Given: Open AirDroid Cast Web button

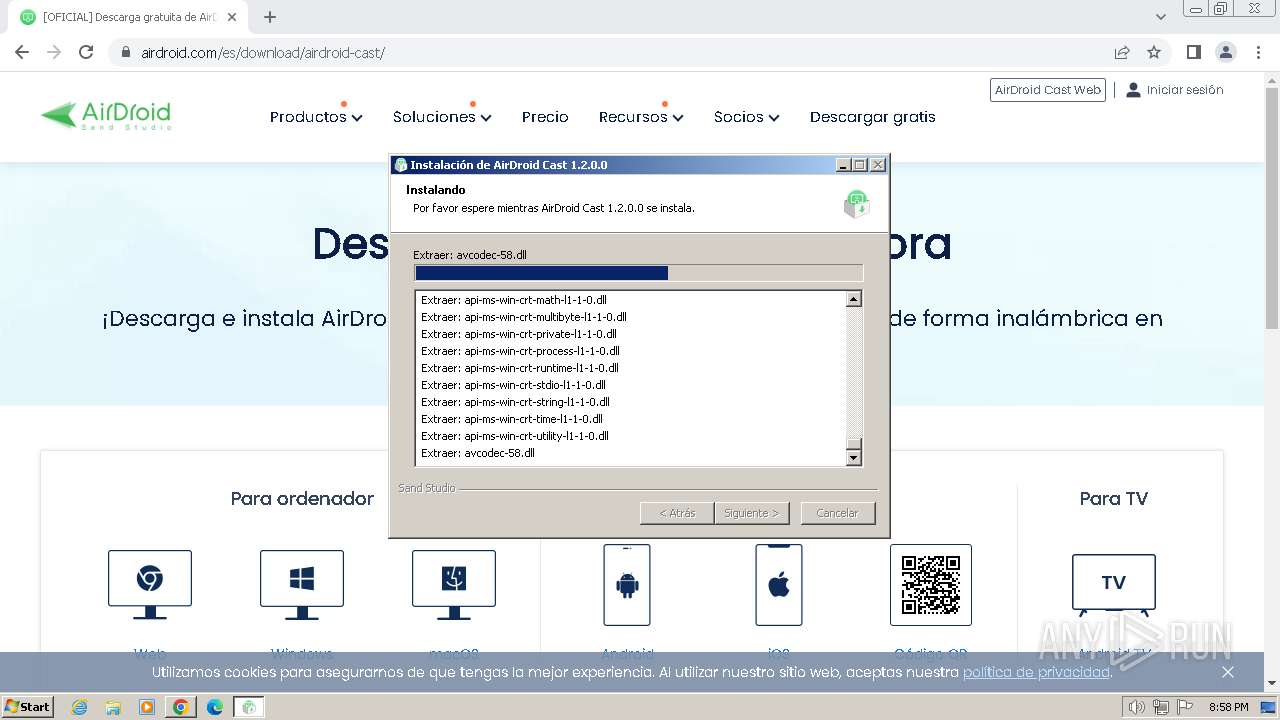Looking at the screenshot, I should click(x=1048, y=90).
